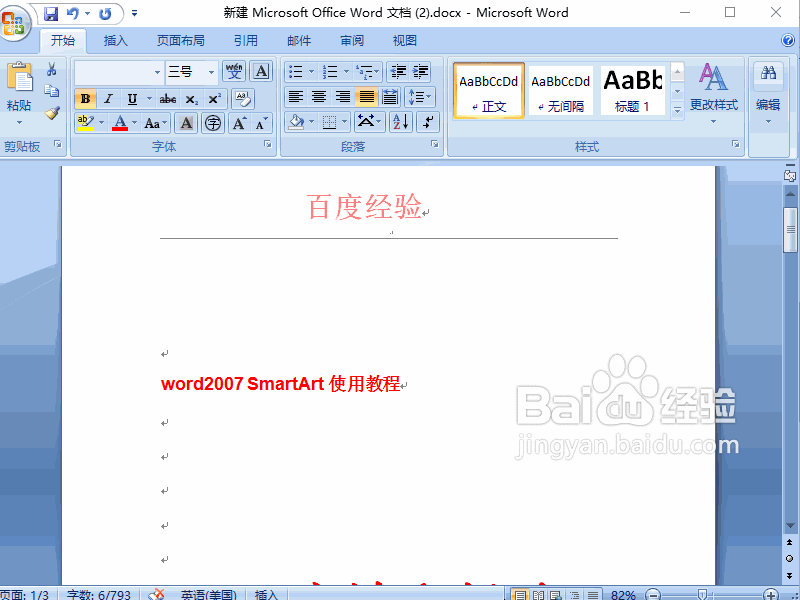Expand the styles gallery More arrow

678,110
